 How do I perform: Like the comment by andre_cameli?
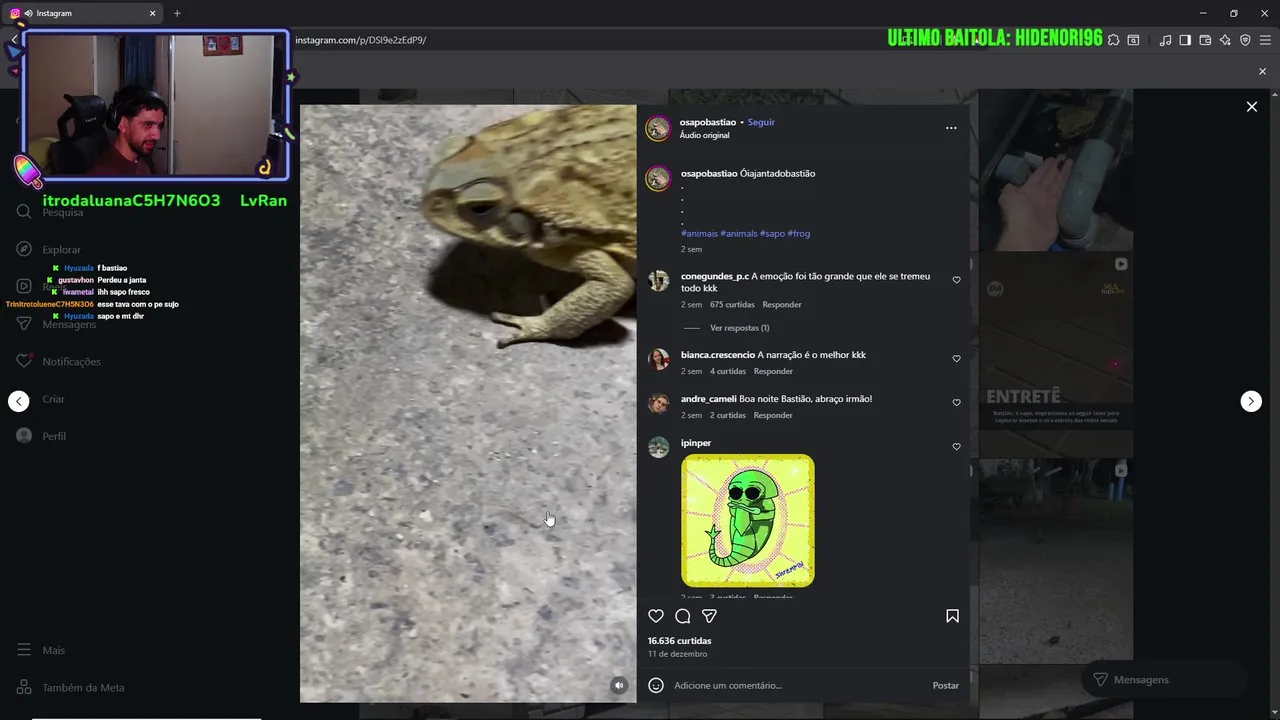pyautogui.click(x=956, y=402)
